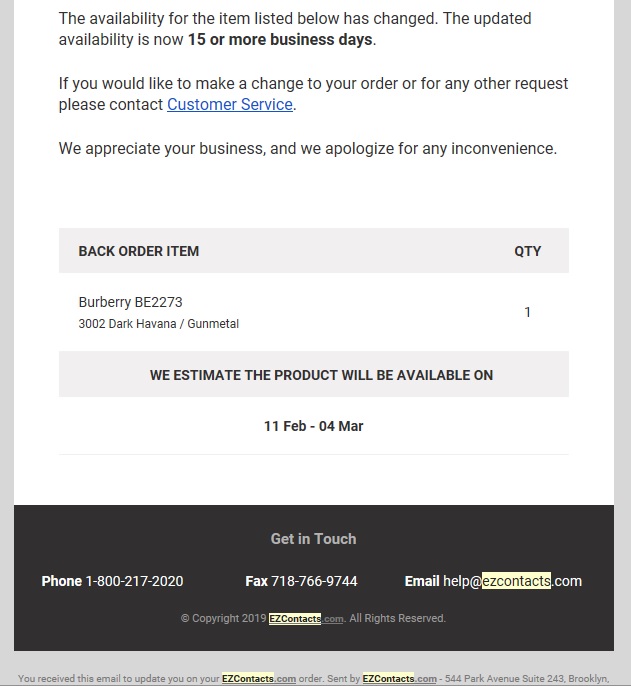
Task: Open EZContacts.com link in copyright line
Action: pyautogui.click(x=306, y=619)
